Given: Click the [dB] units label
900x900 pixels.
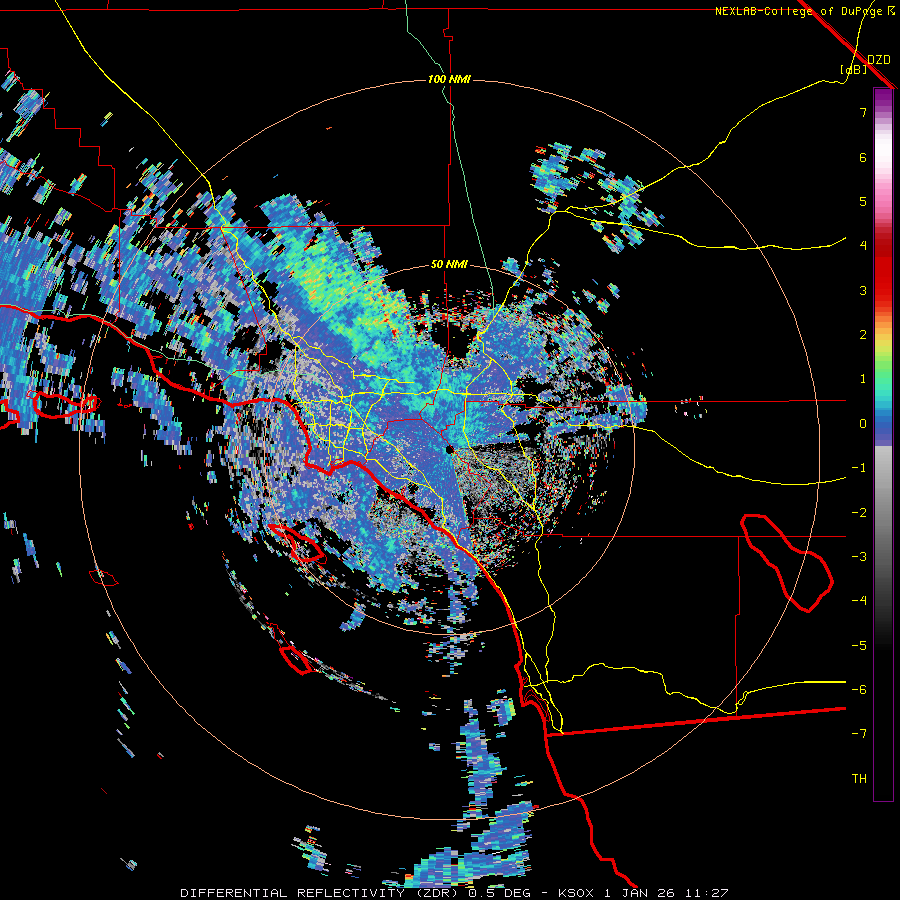Looking at the screenshot, I should point(854,69).
